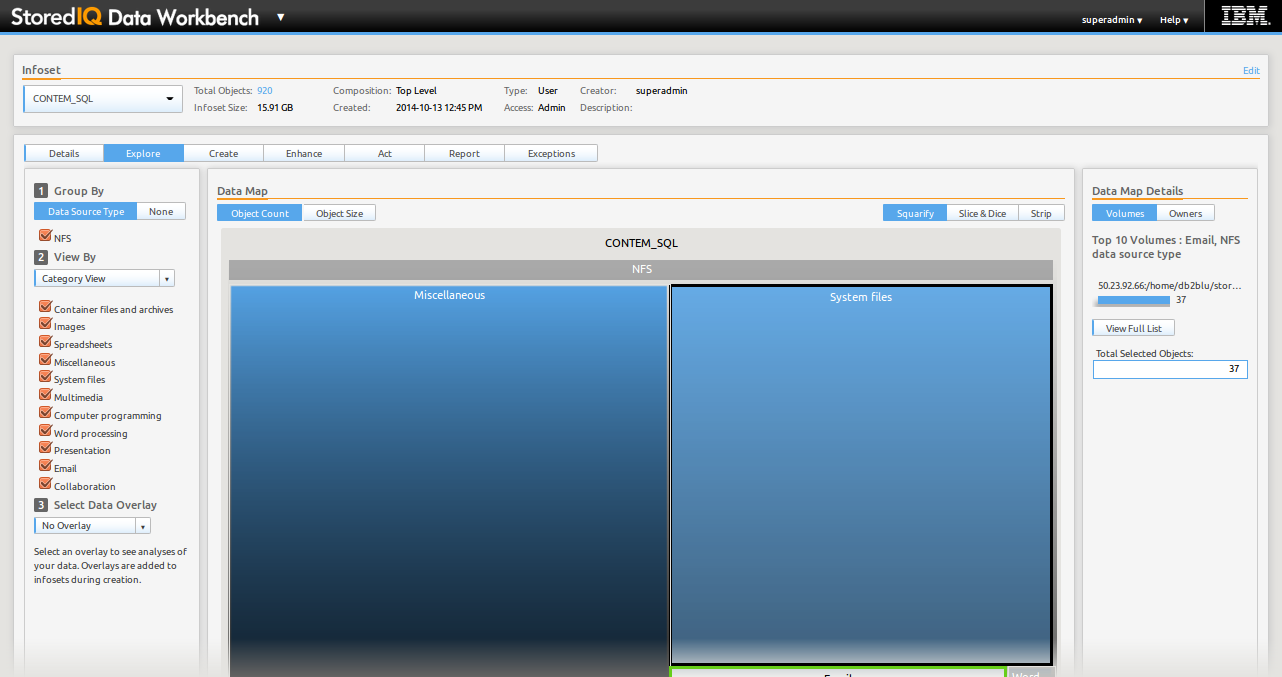
Task: Click the IBM logo icon
Action: (x=1245, y=17)
